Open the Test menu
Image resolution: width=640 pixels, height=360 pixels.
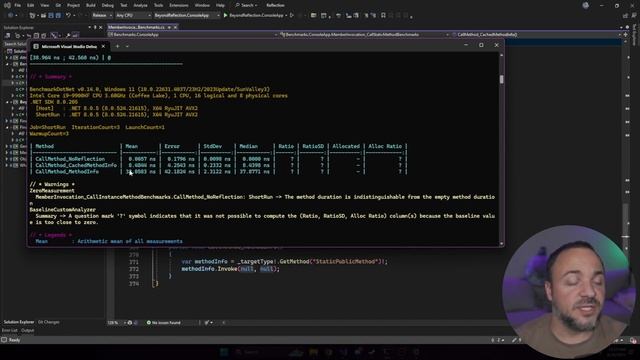pos(124,5)
